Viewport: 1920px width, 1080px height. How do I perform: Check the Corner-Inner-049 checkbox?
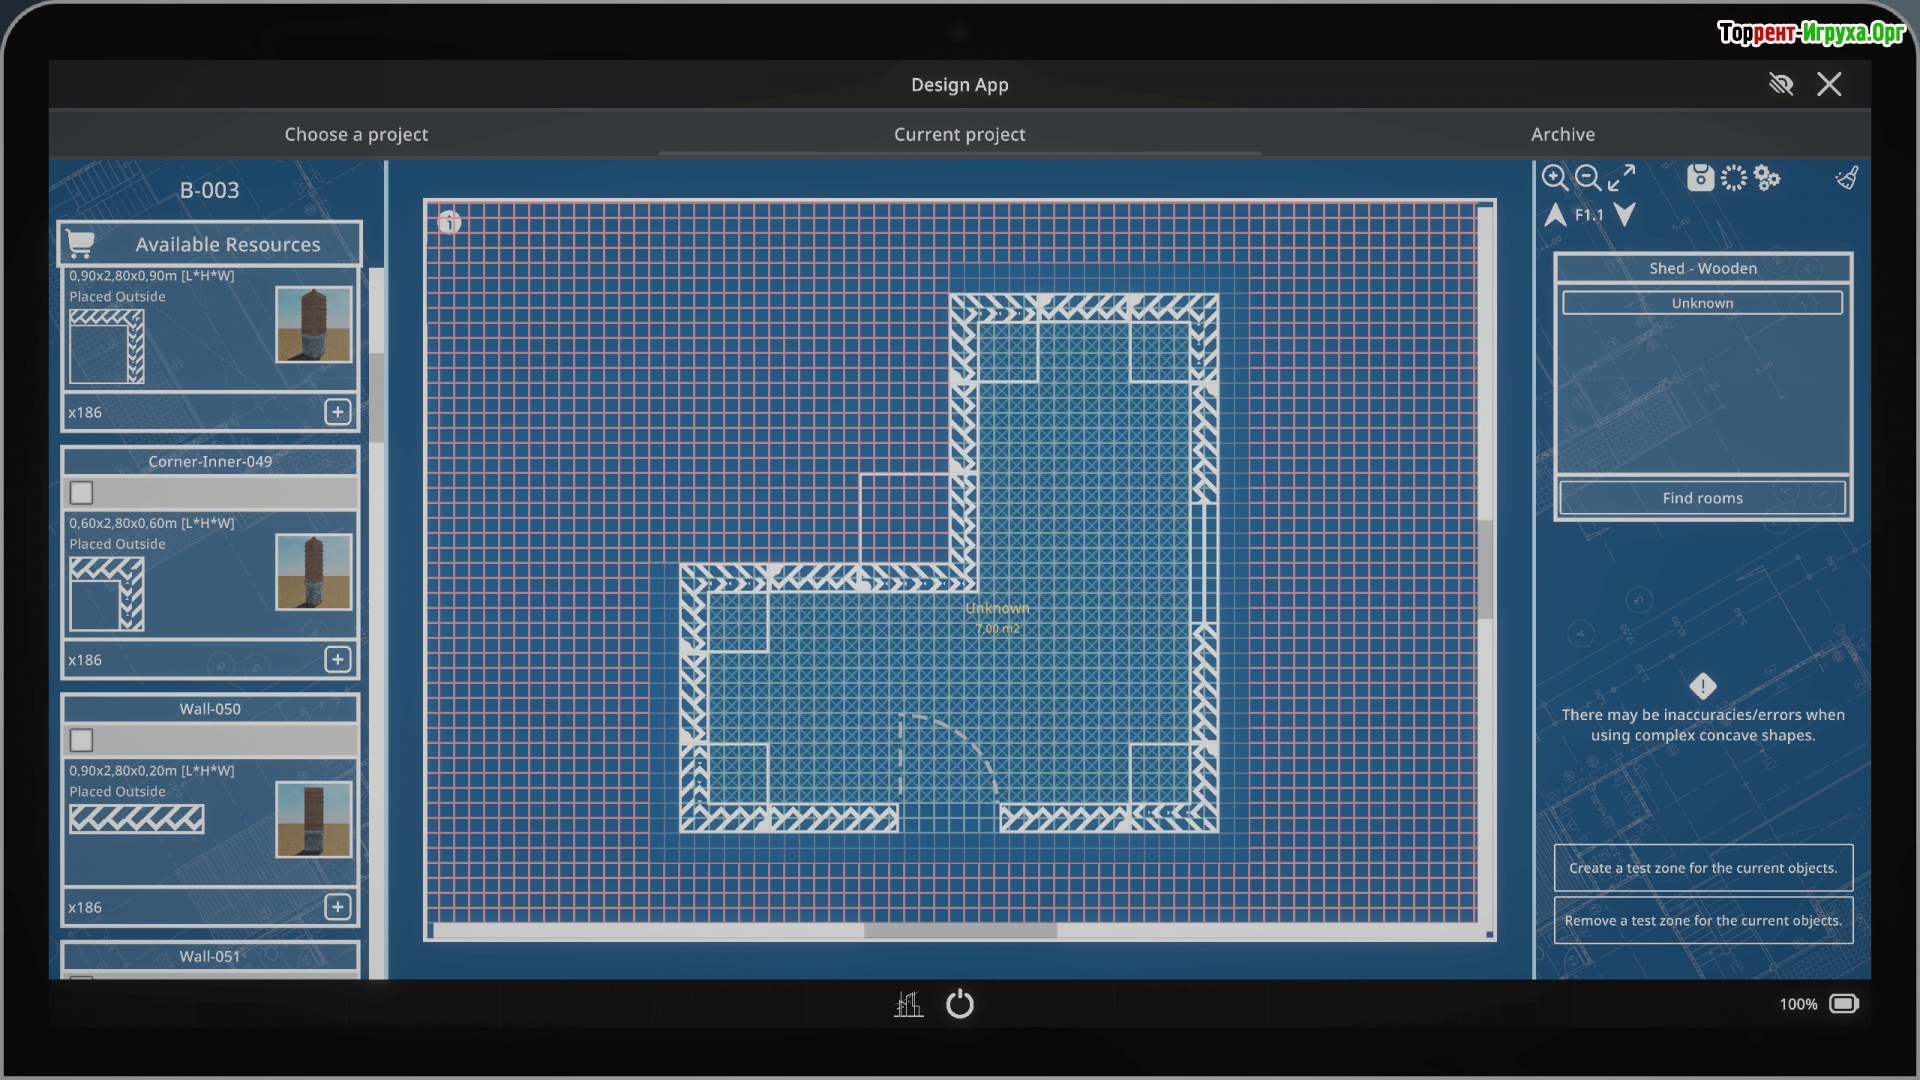point(82,492)
